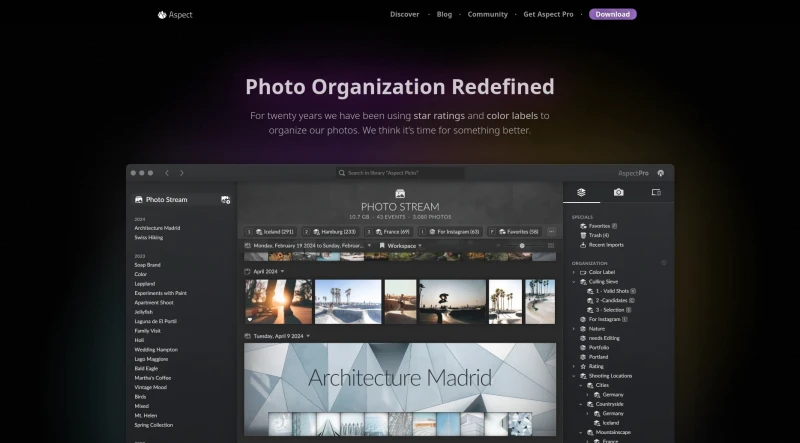Switch to the camera panel tab

[619, 192]
